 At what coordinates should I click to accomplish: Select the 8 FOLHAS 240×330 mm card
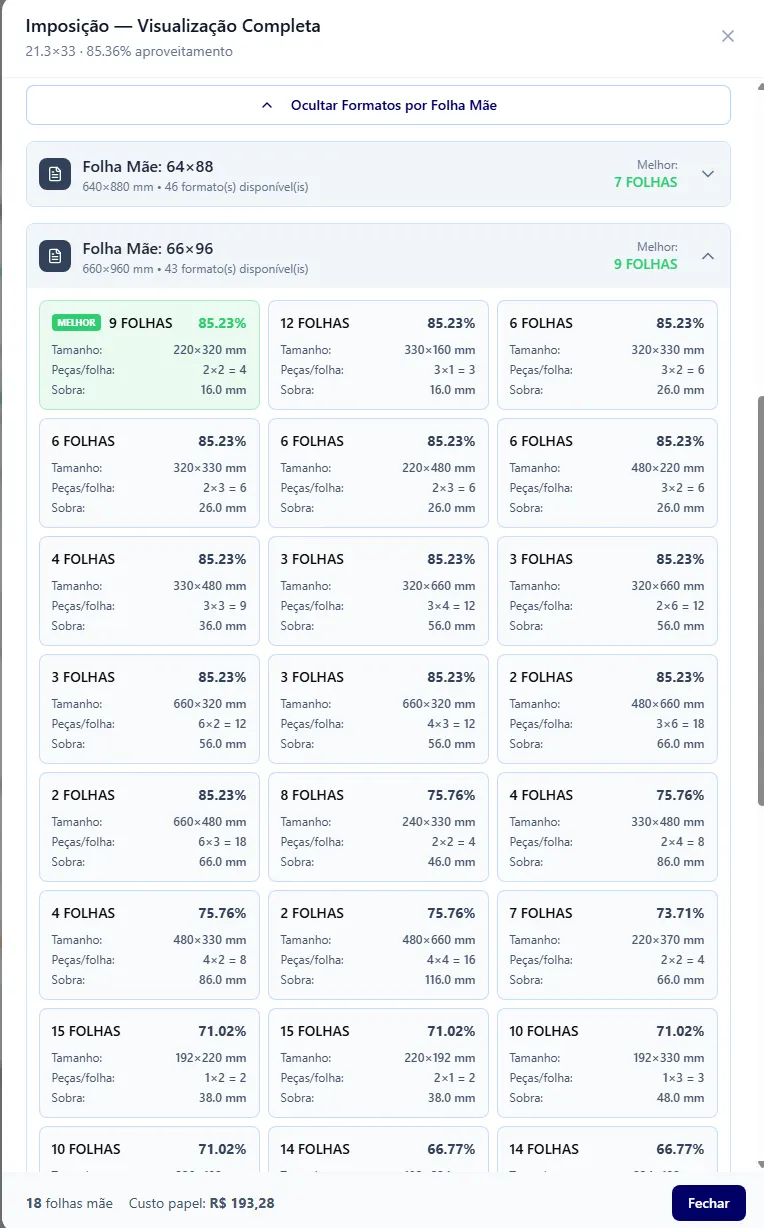(378, 827)
